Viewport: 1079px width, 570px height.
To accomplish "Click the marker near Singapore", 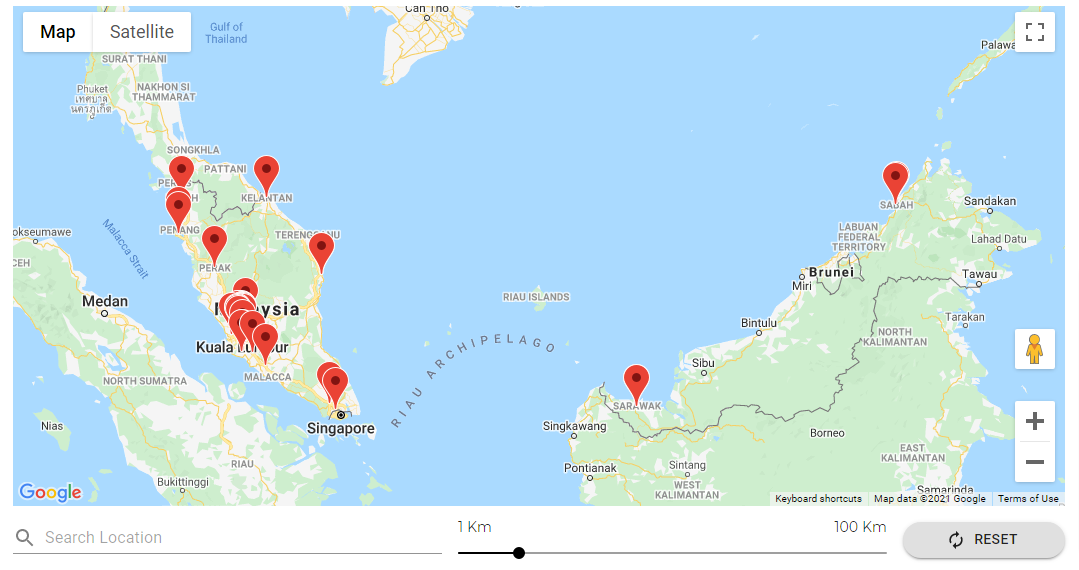I will (335, 385).
